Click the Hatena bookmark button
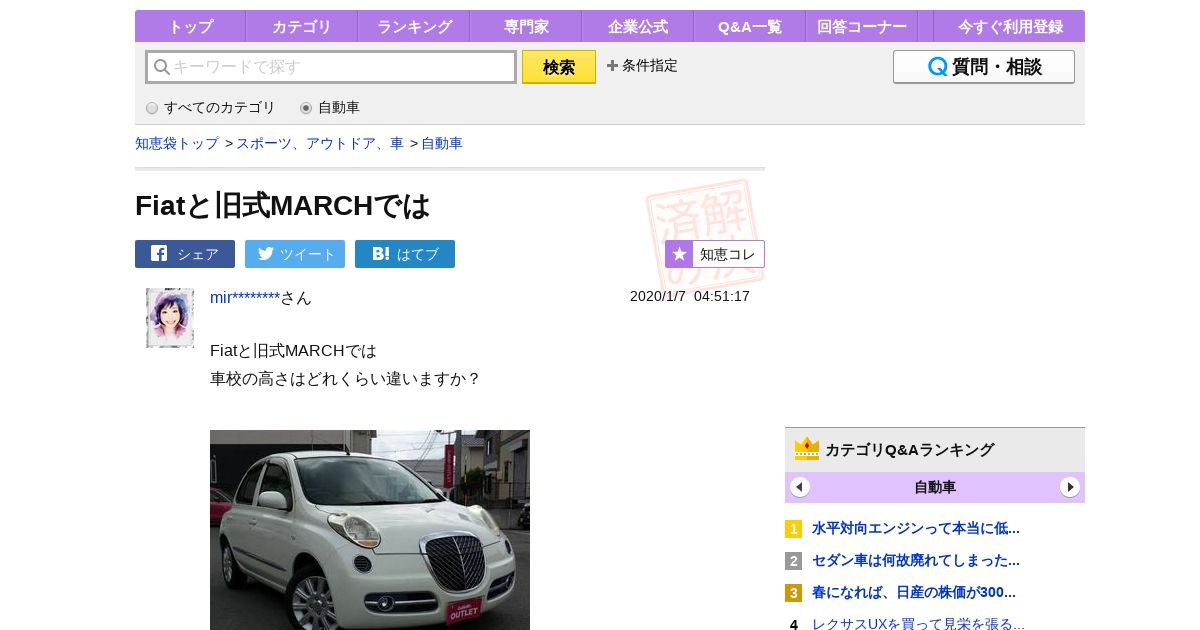Viewport: 1200px width, 630px height. pos(405,254)
